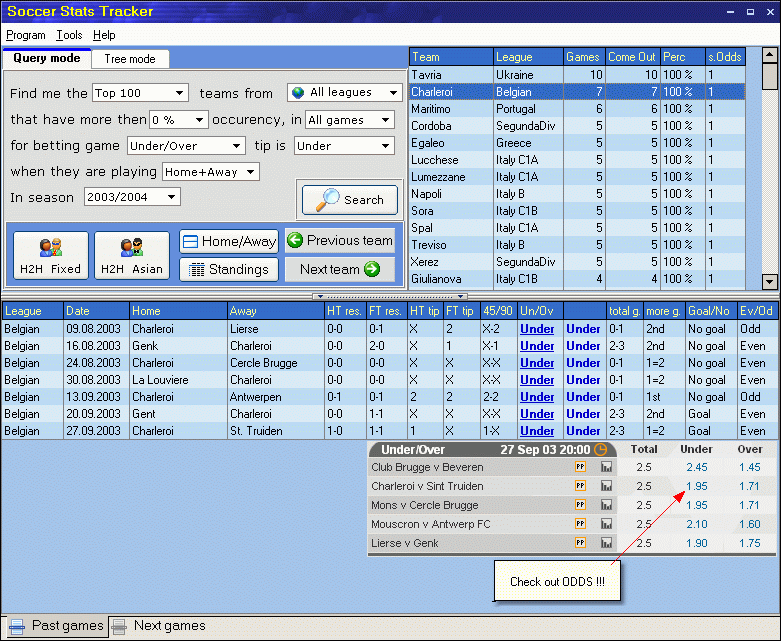This screenshot has width=781, height=641.
Task: Click the H2H Asian icon button
Action: tap(133, 255)
